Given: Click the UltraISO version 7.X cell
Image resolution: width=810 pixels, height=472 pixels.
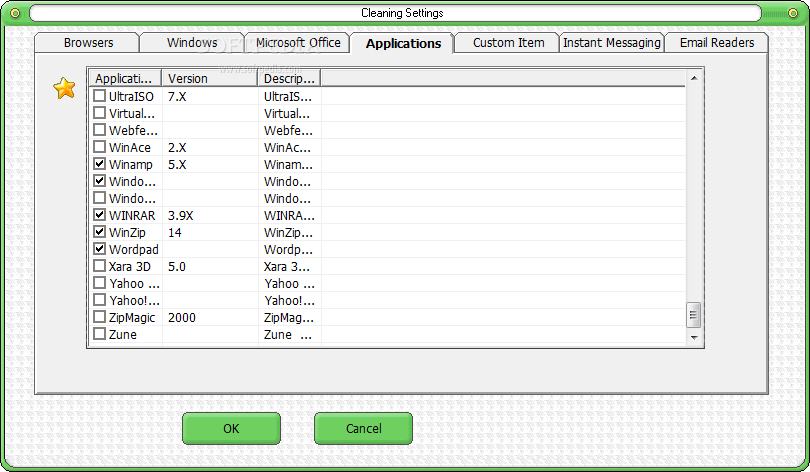Looking at the screenshot, I should pyautogui.click(x=210, y=96).
